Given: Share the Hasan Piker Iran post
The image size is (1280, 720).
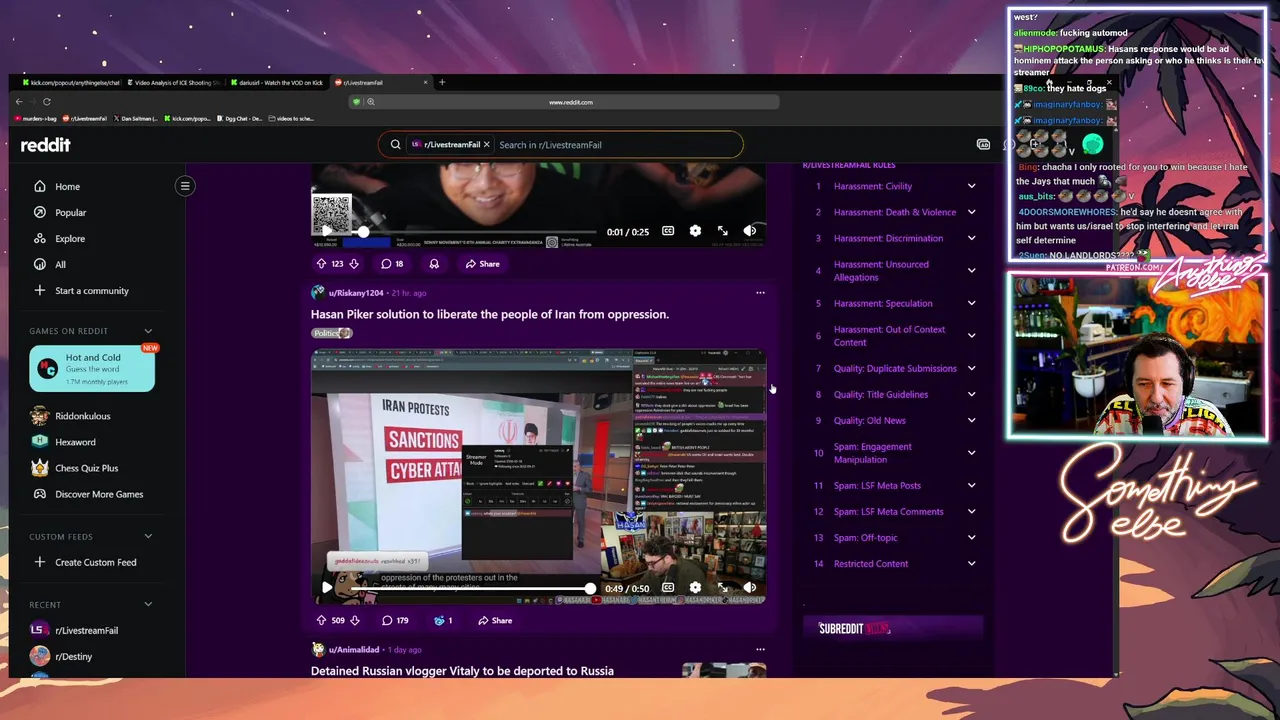Looking at the screenshot, I should pyautogui.click(x=495, y=620).
